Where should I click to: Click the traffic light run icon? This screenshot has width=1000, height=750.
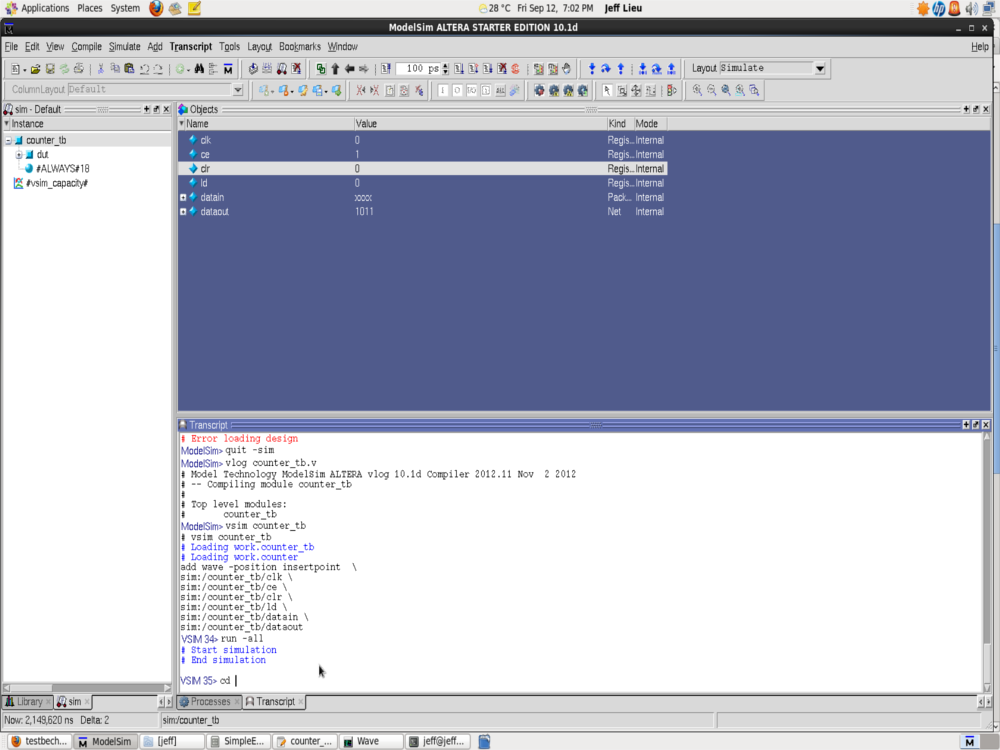click(672, 91)
